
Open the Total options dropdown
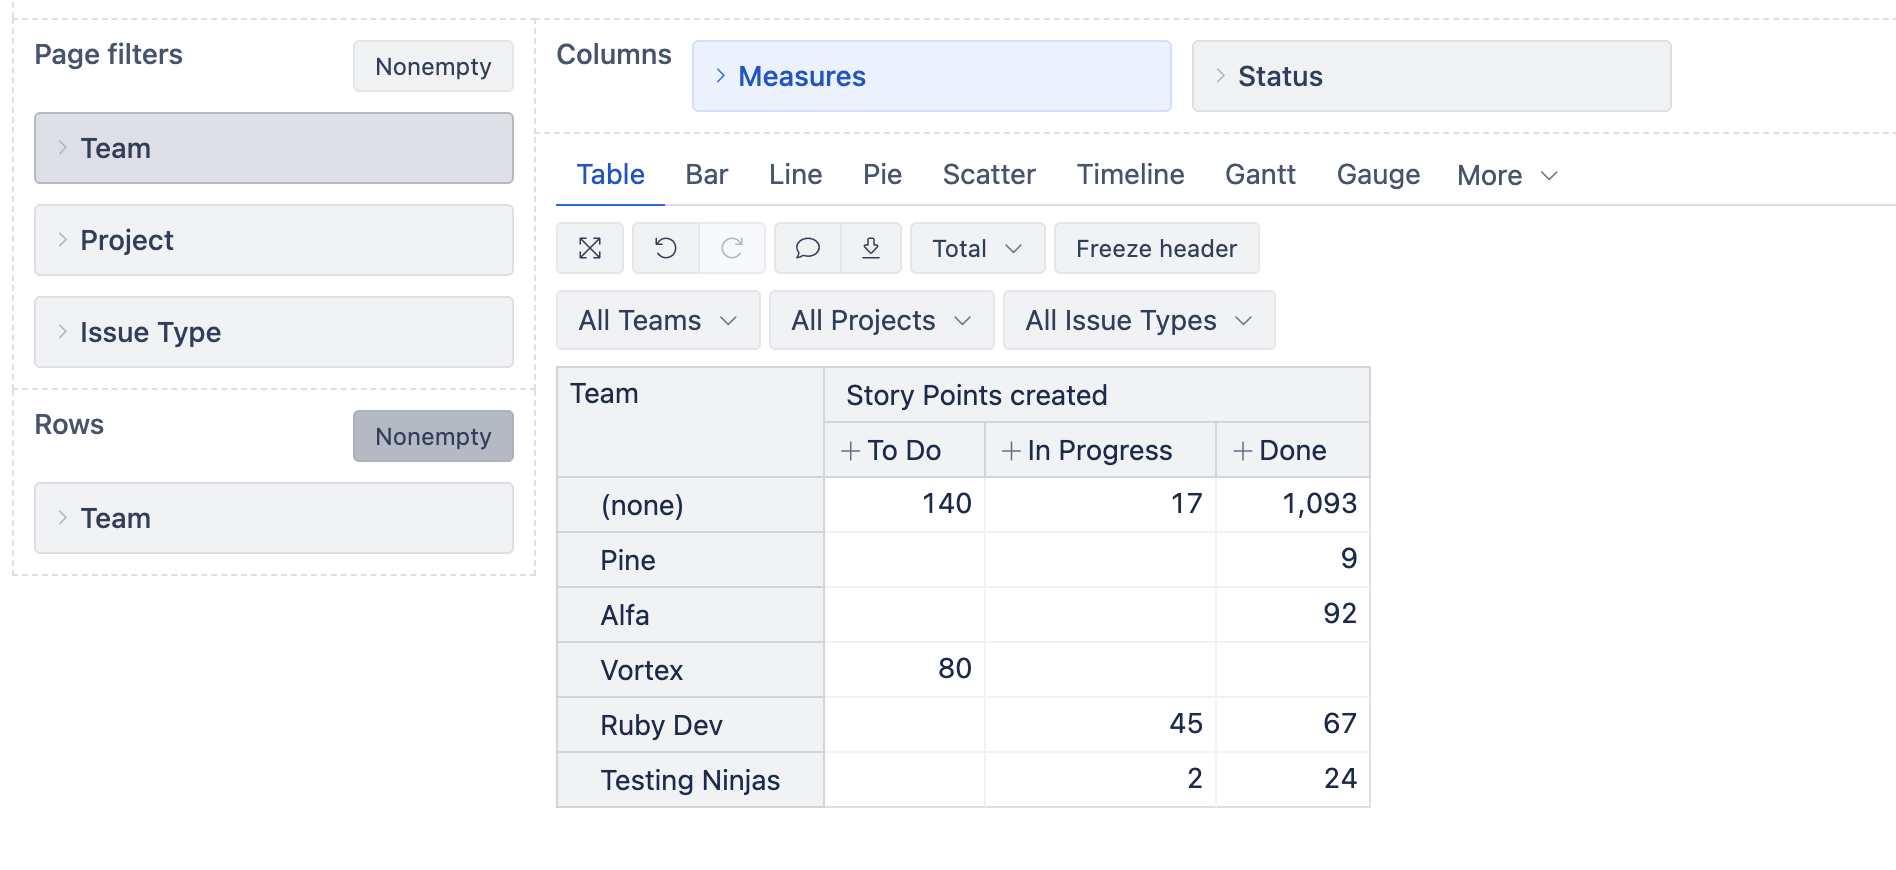(977, 248)
